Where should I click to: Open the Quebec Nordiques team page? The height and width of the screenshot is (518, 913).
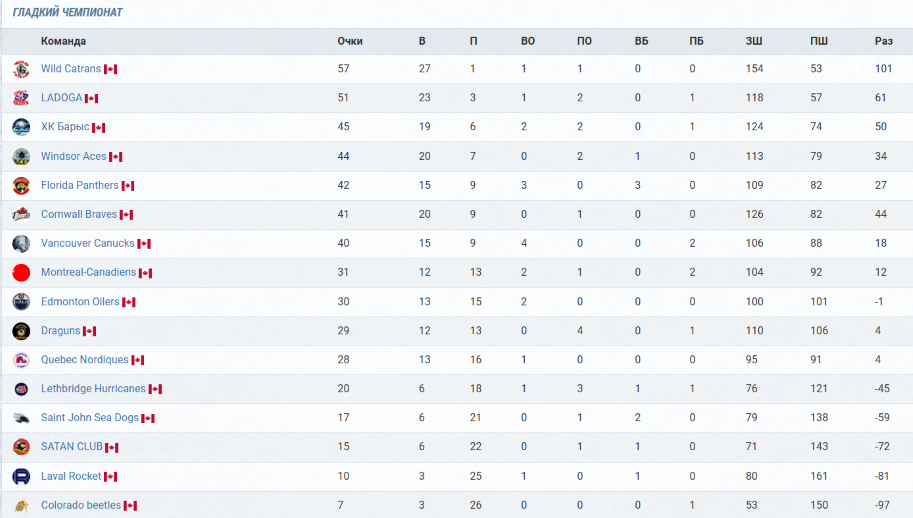pyautogui.click(x=84, y=360)
